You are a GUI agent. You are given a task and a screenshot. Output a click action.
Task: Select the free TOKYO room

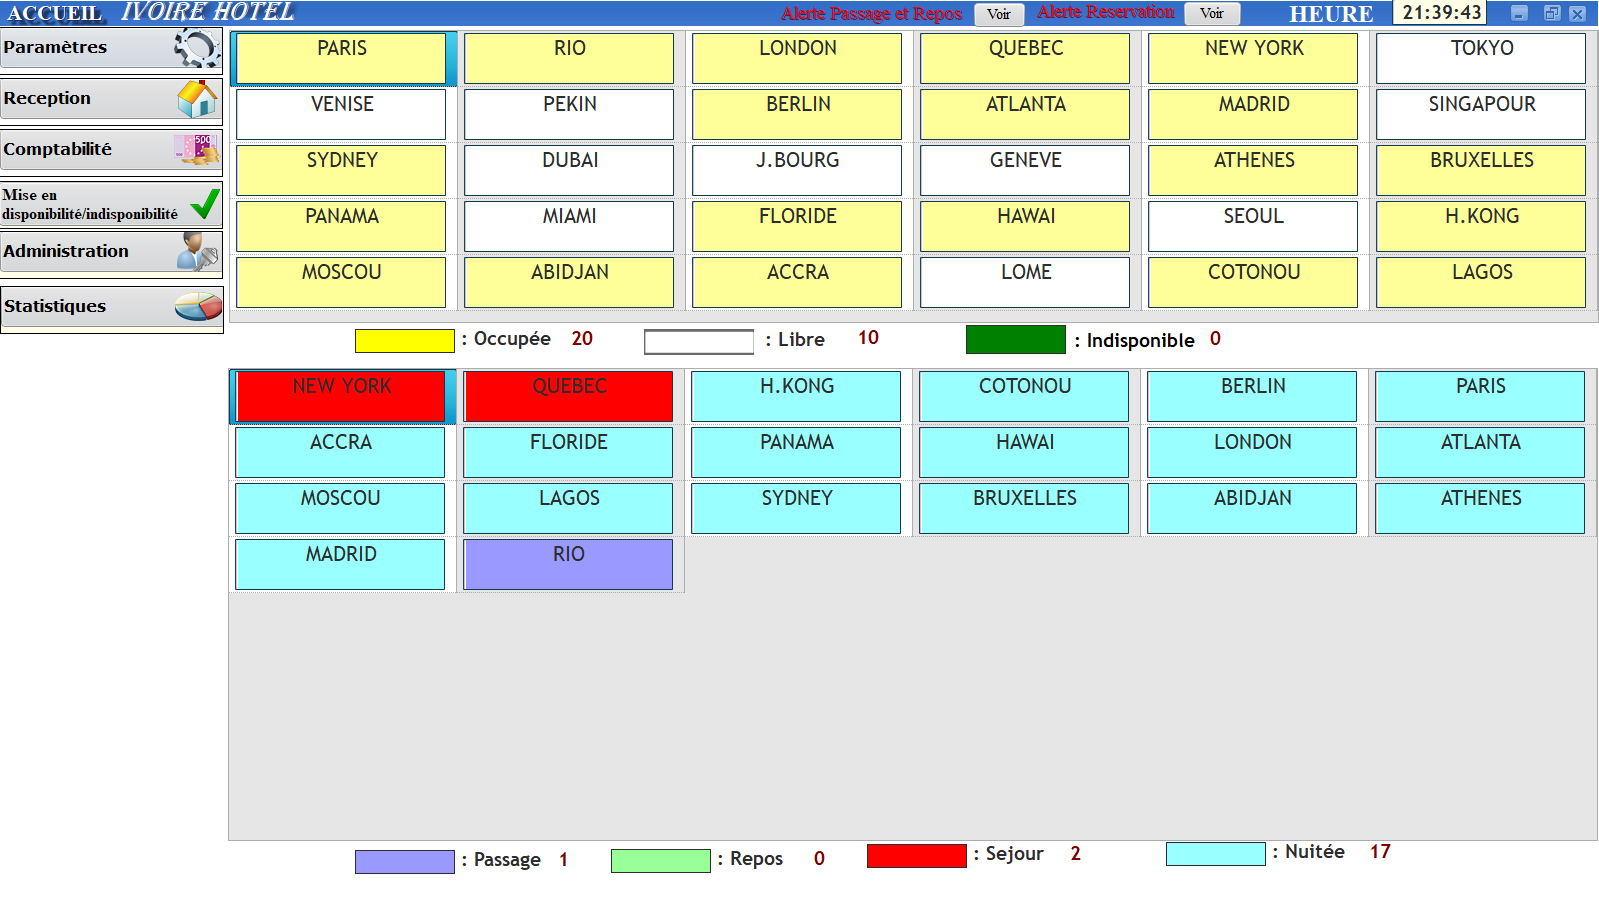1481,59
